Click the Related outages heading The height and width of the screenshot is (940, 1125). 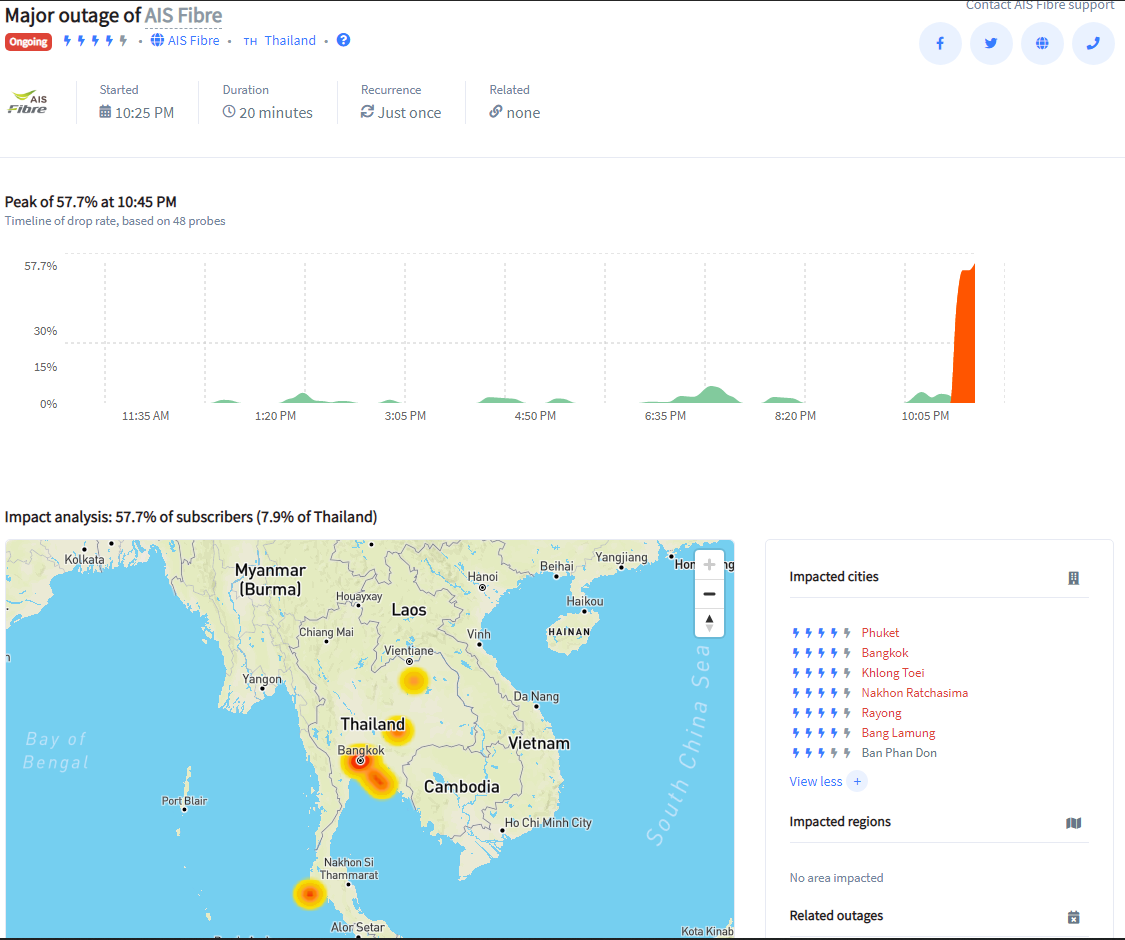[836, 916]
